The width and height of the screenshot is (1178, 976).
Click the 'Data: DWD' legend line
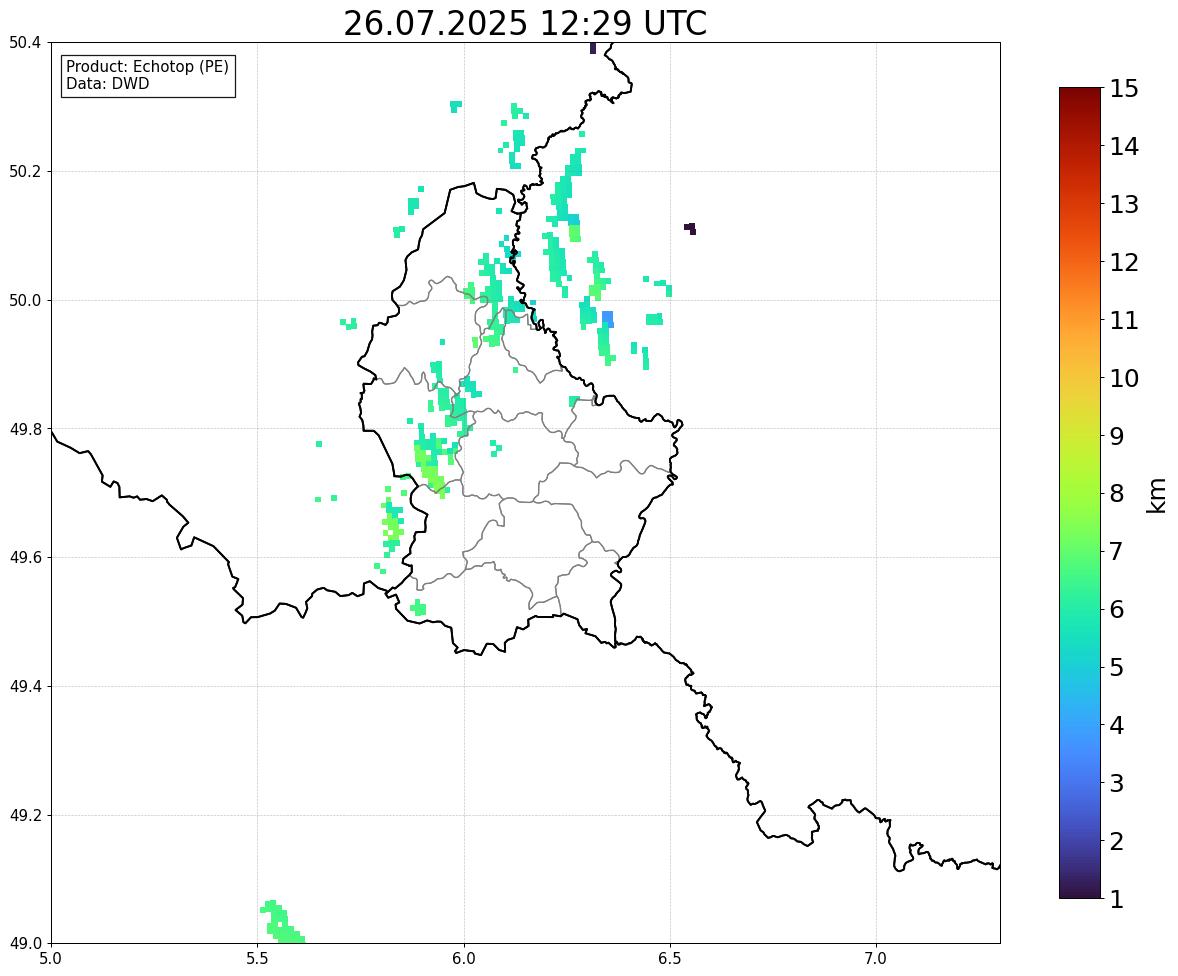click(x=107, y=83)
